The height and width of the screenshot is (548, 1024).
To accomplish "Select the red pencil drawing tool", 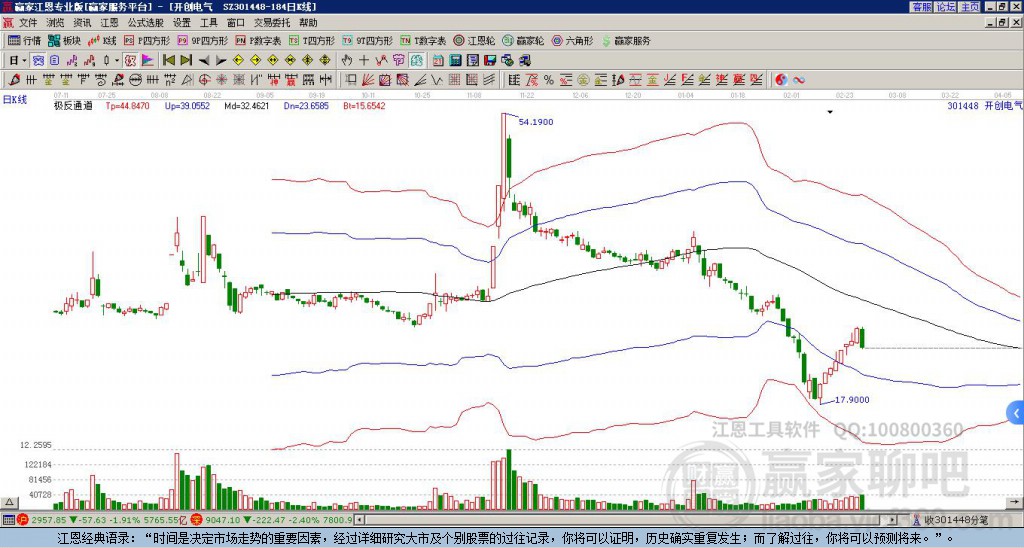I will (14, 80).
